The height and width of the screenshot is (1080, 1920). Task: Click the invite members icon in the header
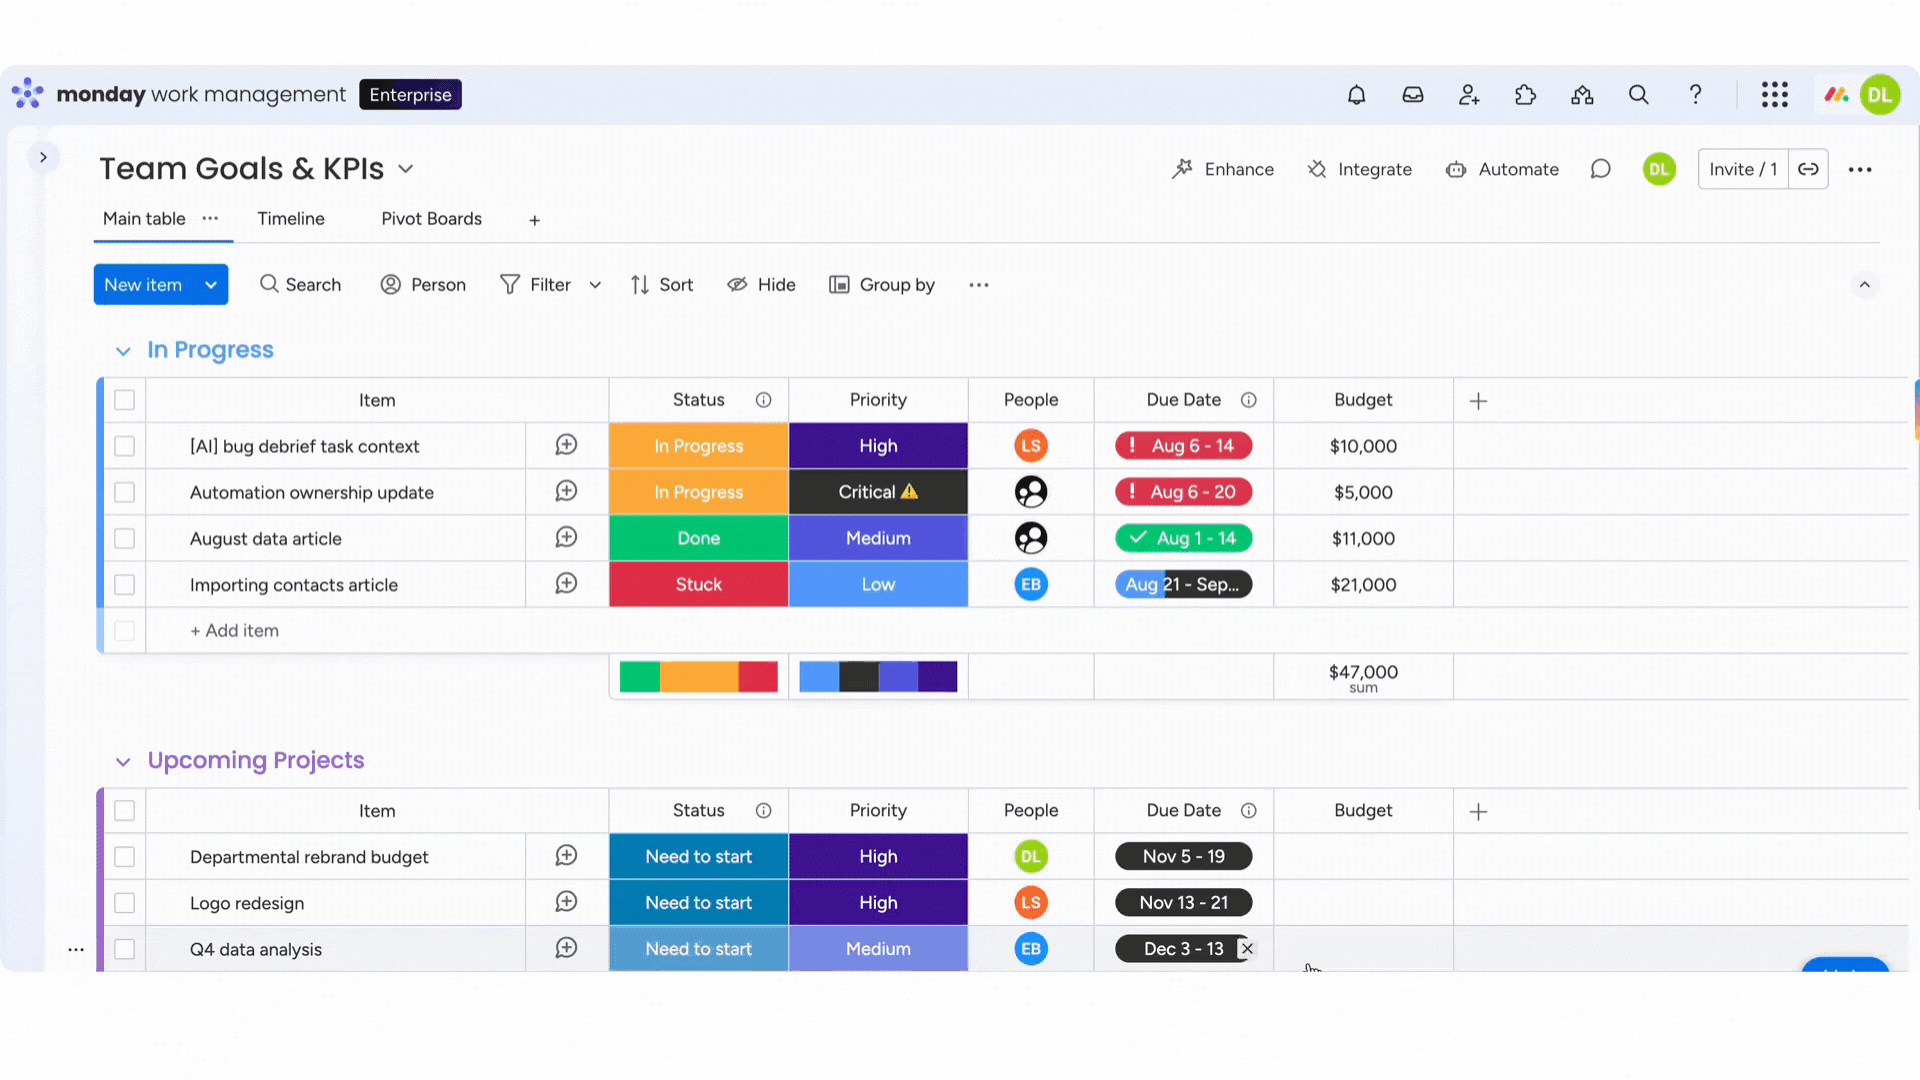tap(1468, 94)
